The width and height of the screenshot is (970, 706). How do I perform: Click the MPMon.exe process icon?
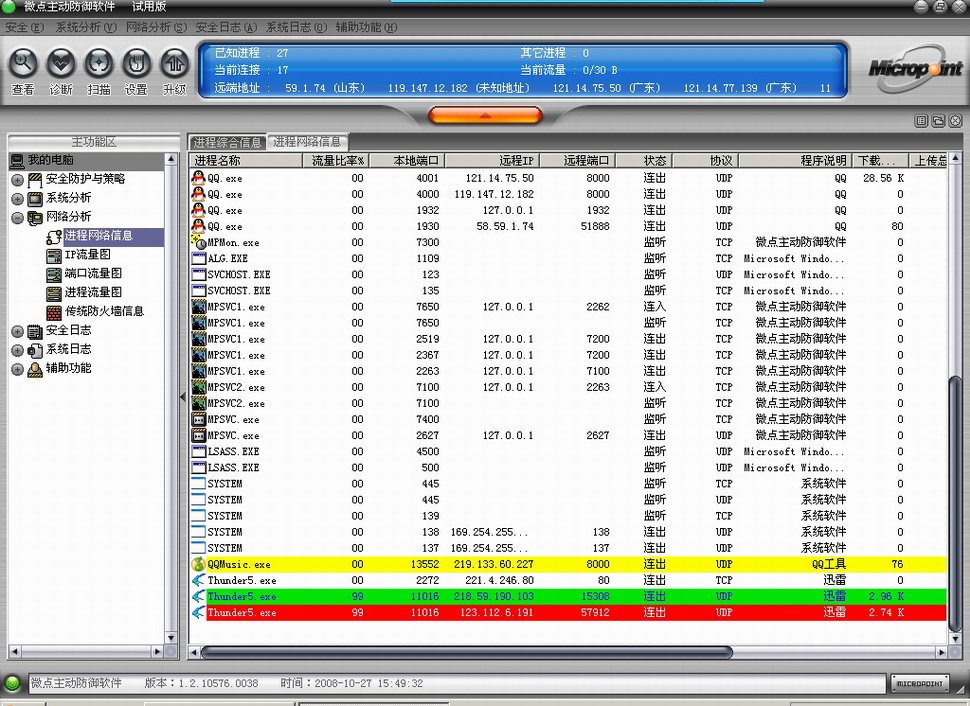pyautogui.click(x=198, y=243)
